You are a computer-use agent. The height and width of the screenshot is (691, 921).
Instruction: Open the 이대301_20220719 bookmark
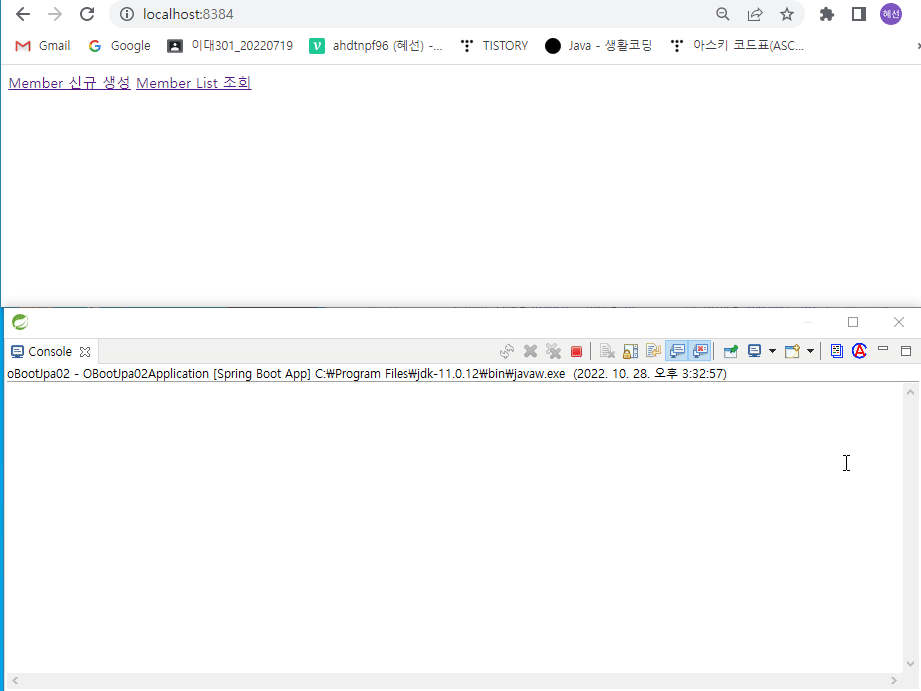(x=230, y=46)
